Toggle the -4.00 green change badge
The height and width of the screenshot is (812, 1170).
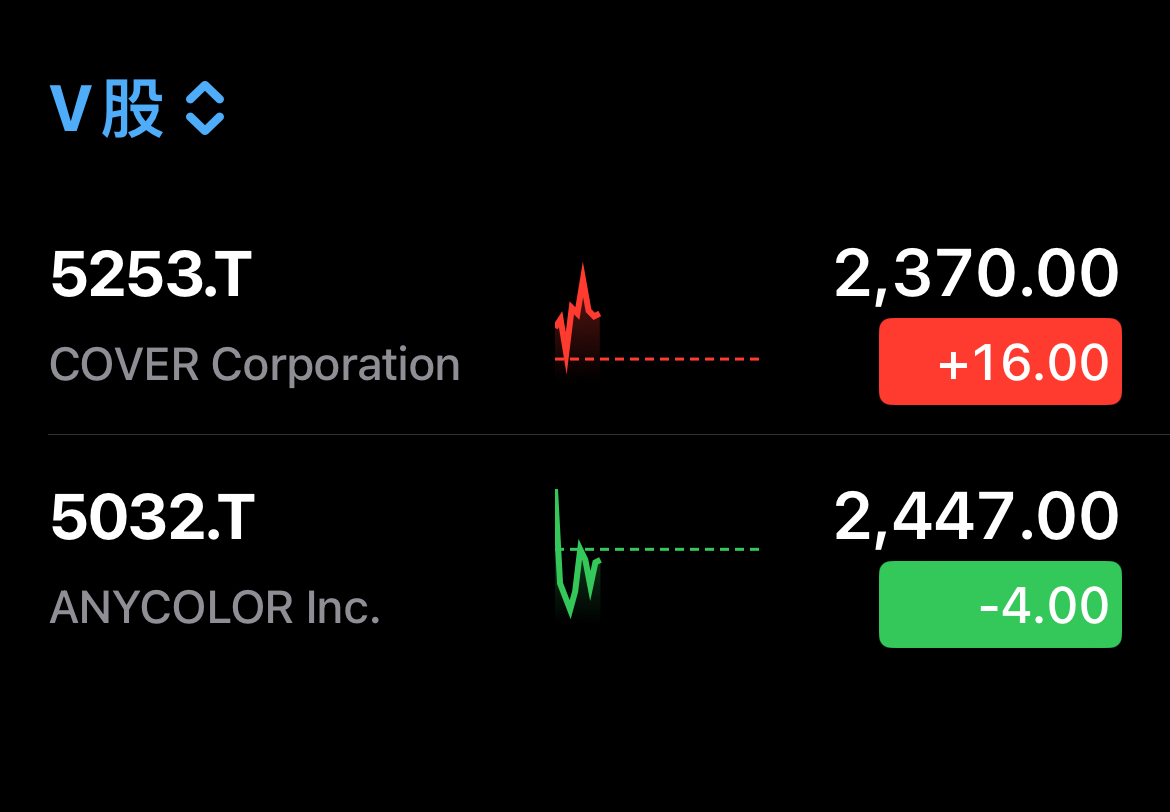point(1000,605)
